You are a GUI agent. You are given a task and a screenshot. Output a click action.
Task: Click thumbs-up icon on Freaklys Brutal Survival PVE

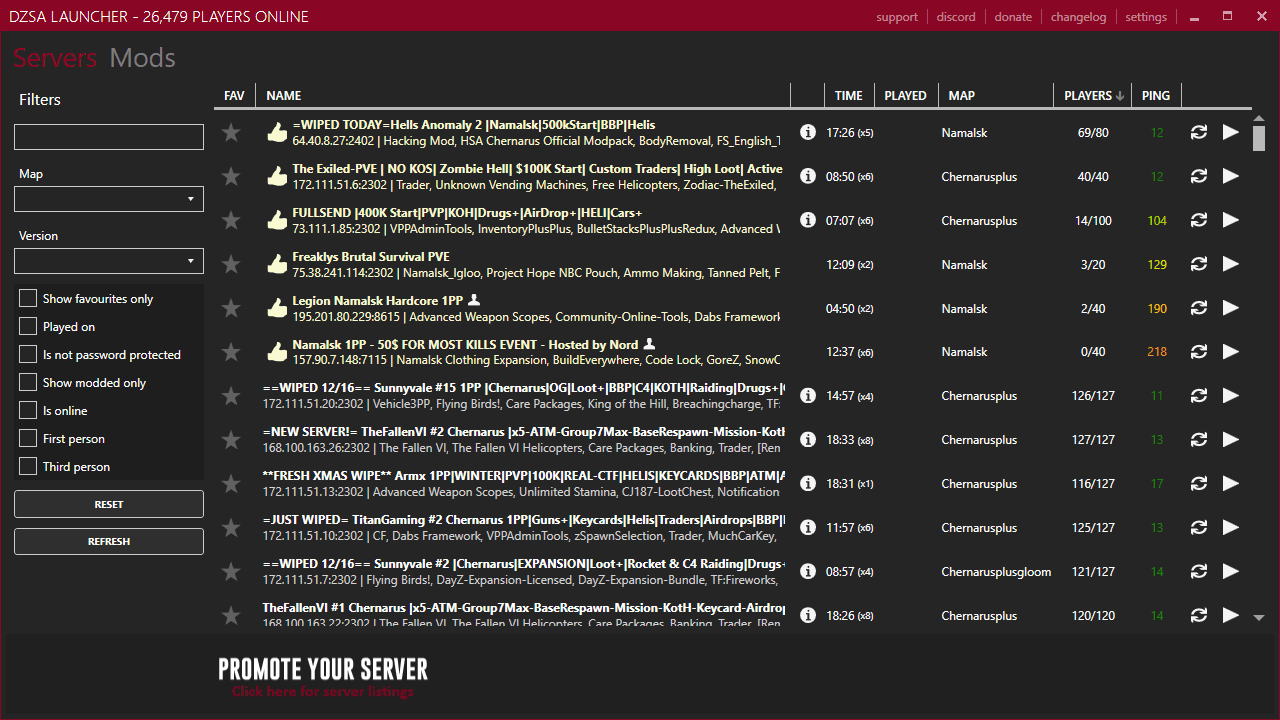click(x=277, y=264)
